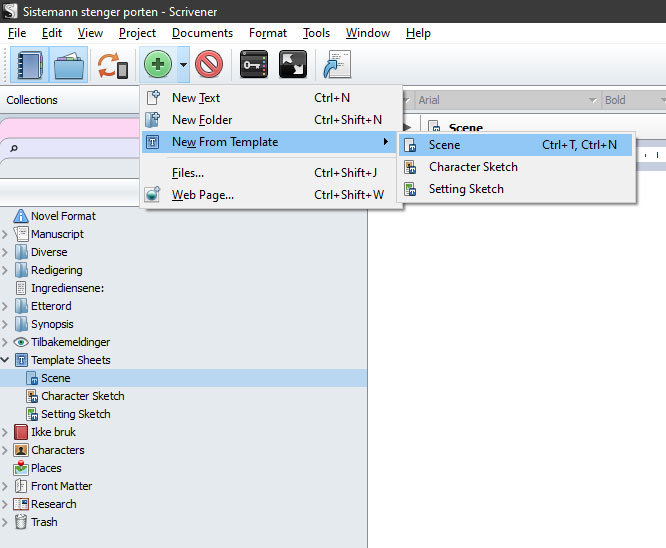Select Character Sketch template in binder
Screen dimensions: 666x548
83,396
